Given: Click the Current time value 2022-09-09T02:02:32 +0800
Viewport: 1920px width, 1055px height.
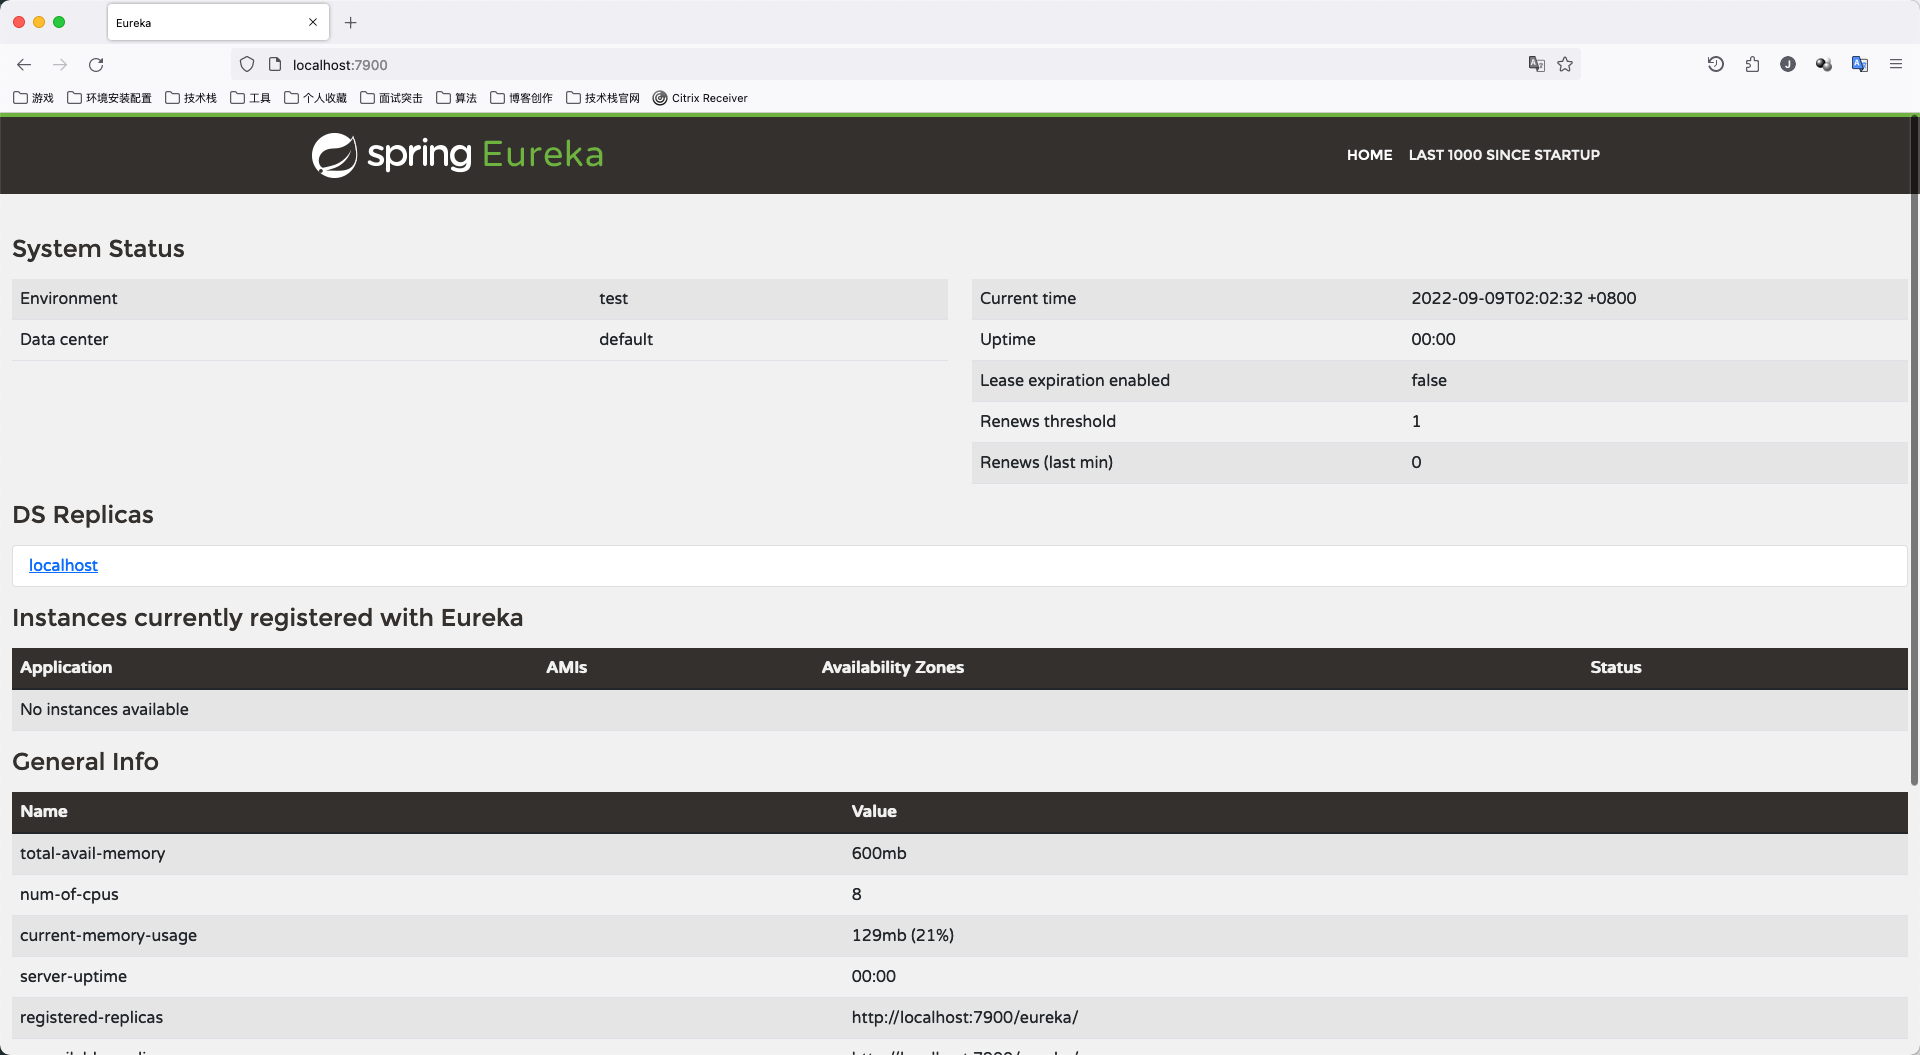Looking at the screenshot, I should 1523,298.
